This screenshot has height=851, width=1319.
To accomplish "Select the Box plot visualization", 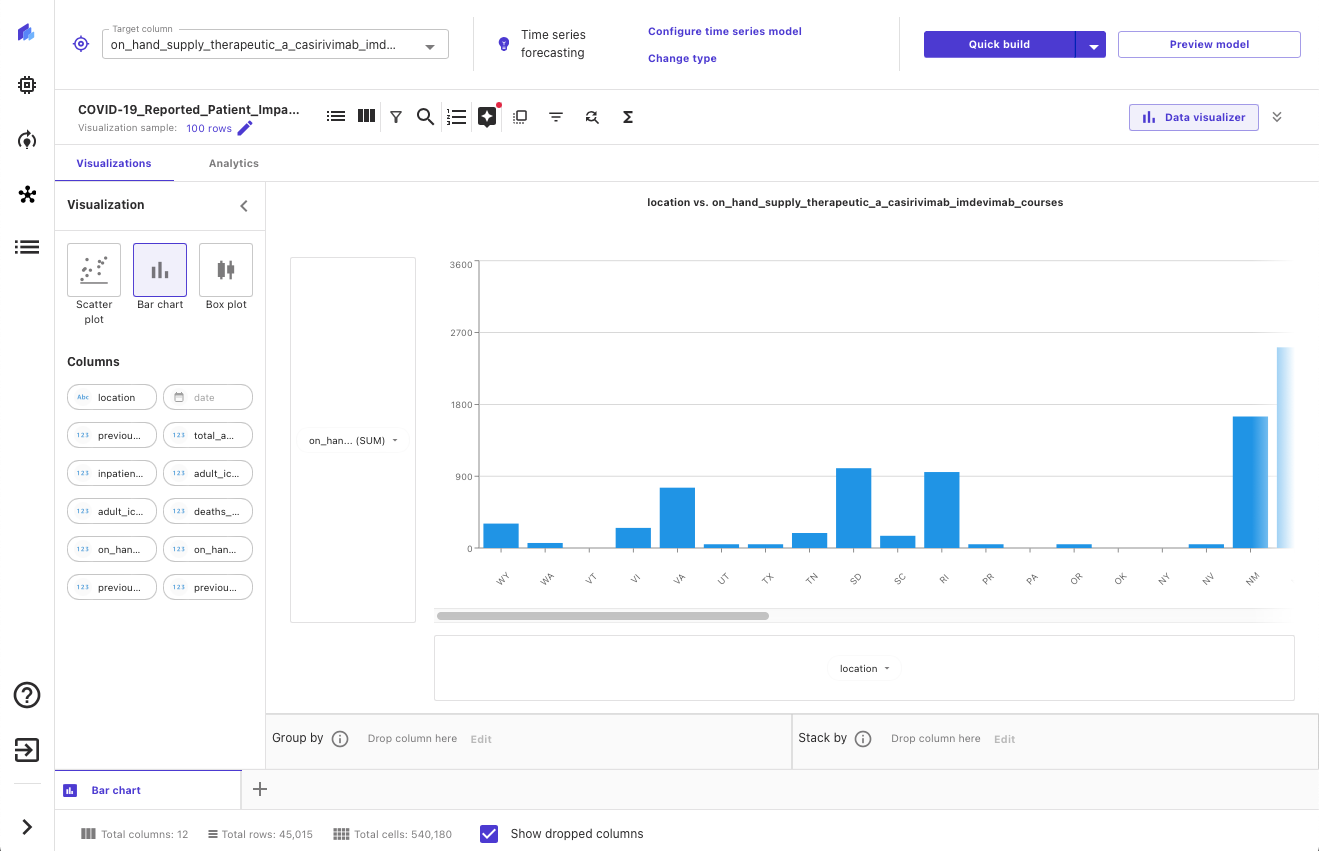I will pos(226,270).
